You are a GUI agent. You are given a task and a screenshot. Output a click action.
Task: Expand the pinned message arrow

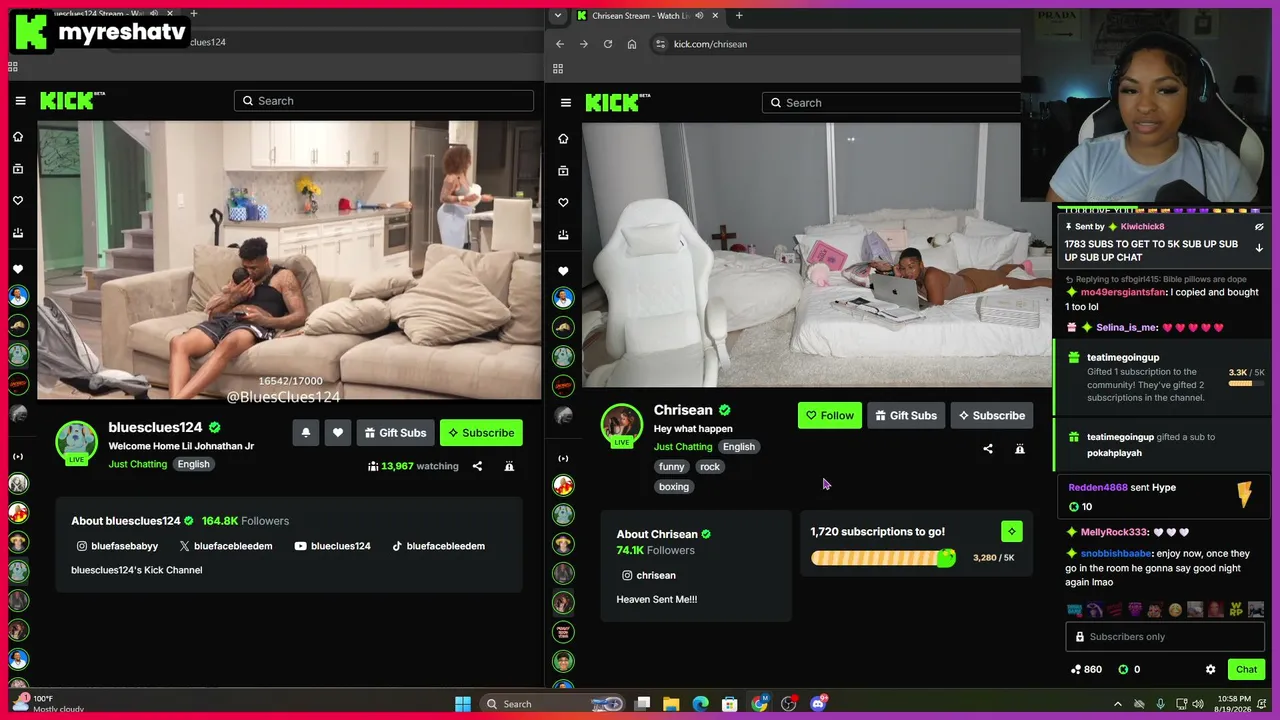[x=1259, y=248]
